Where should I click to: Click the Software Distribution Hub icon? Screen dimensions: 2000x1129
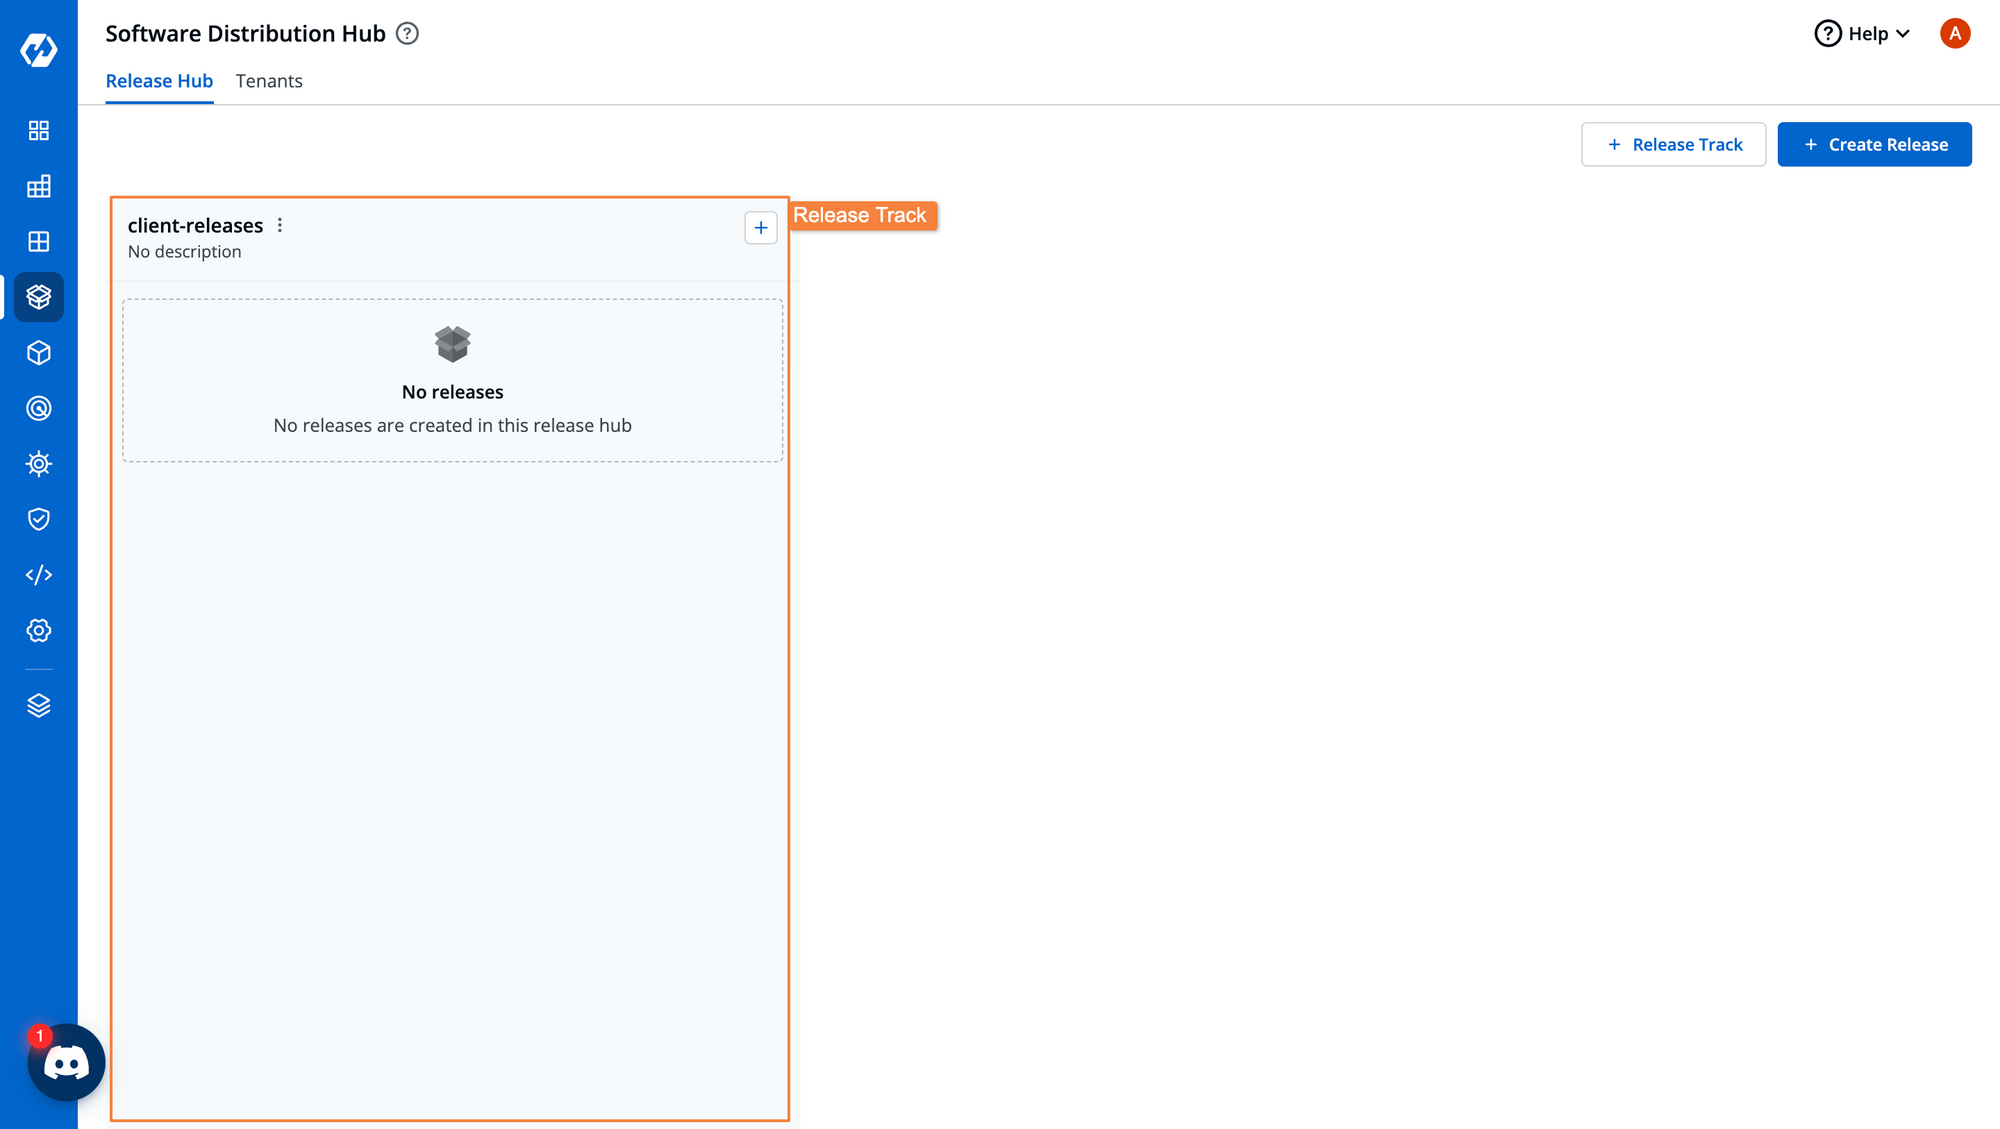37,297
